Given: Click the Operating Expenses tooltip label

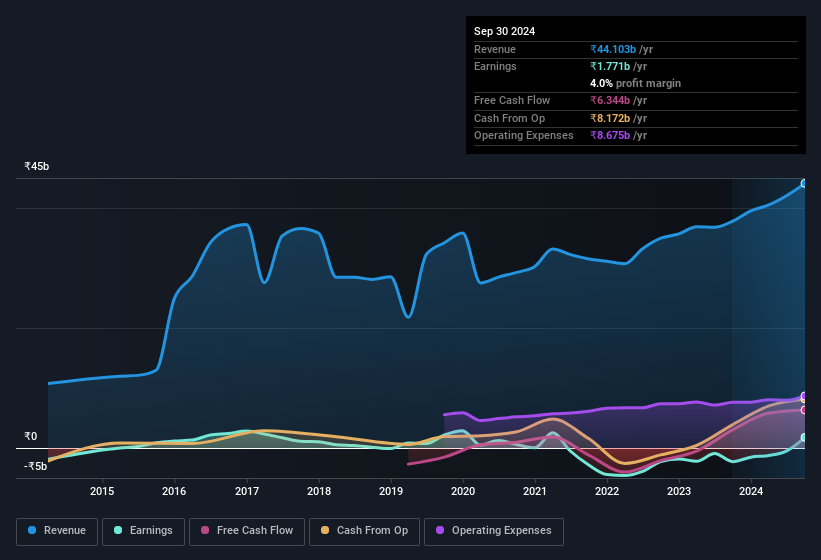Looking at the screenshot, I should tap(524, 136).
